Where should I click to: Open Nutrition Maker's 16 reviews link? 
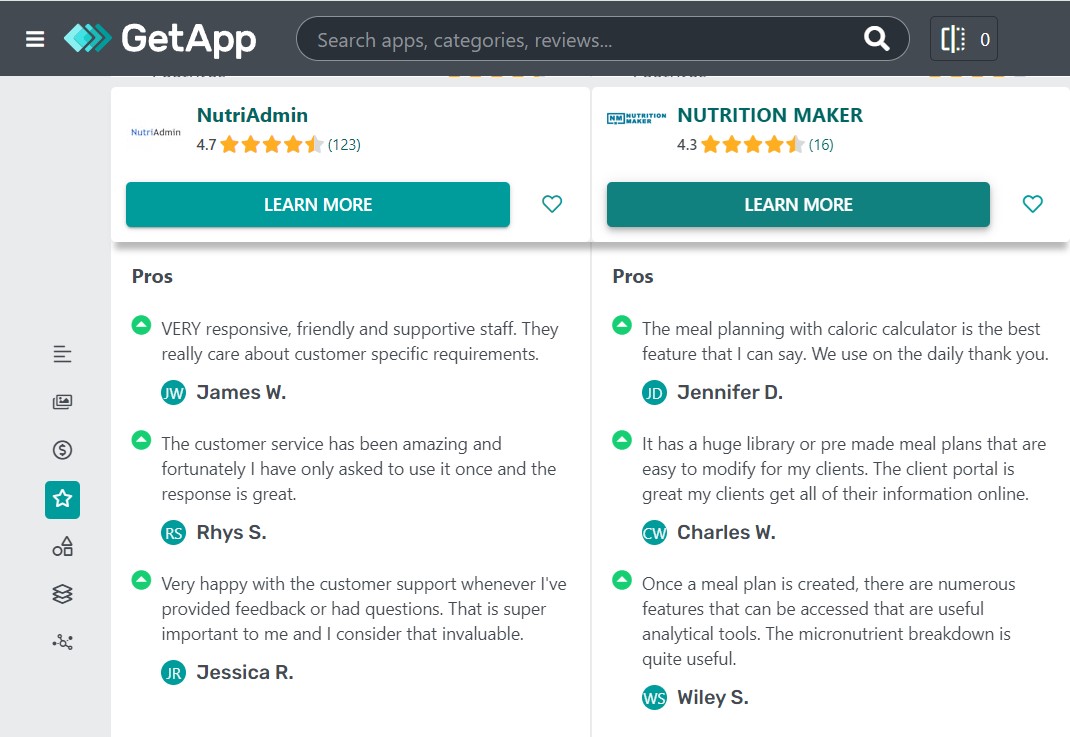[819, 144]
